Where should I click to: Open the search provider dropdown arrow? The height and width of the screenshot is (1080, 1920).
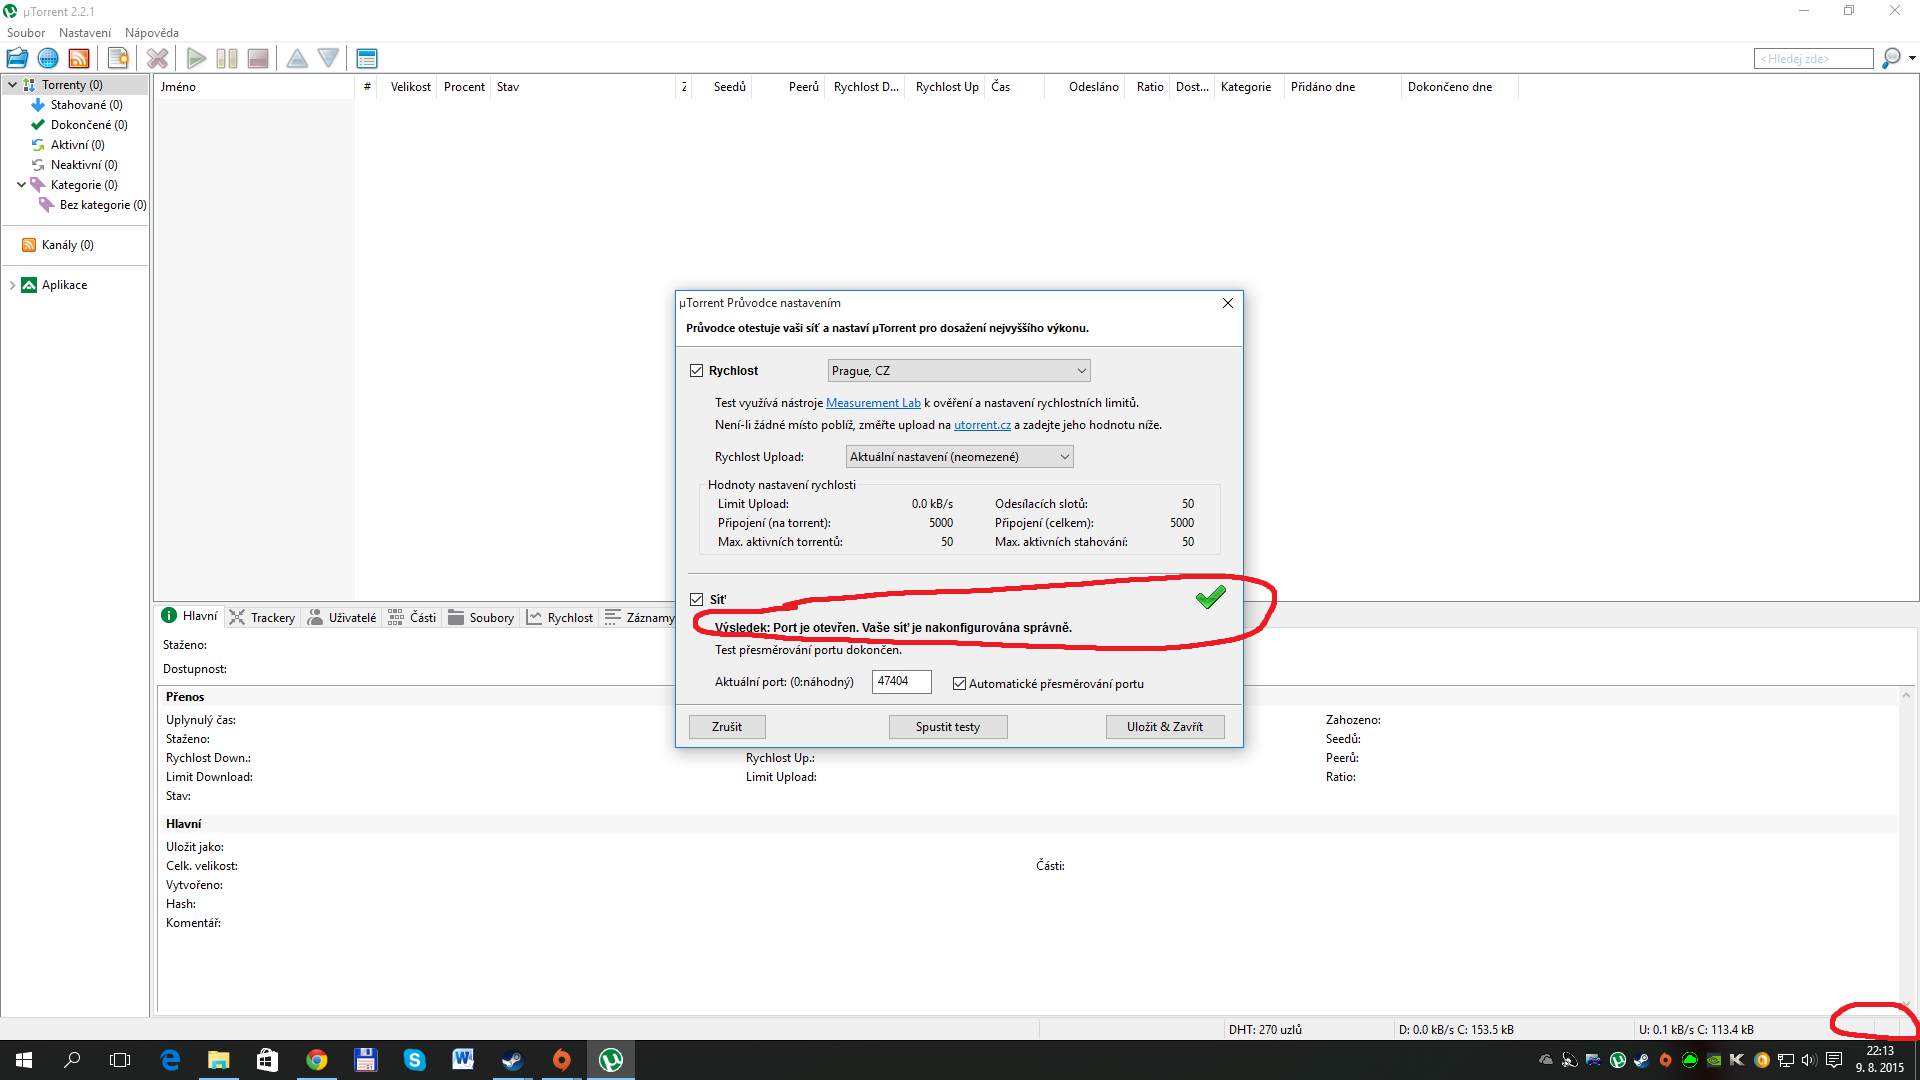pyautogui.click(x=1912, y=58)
